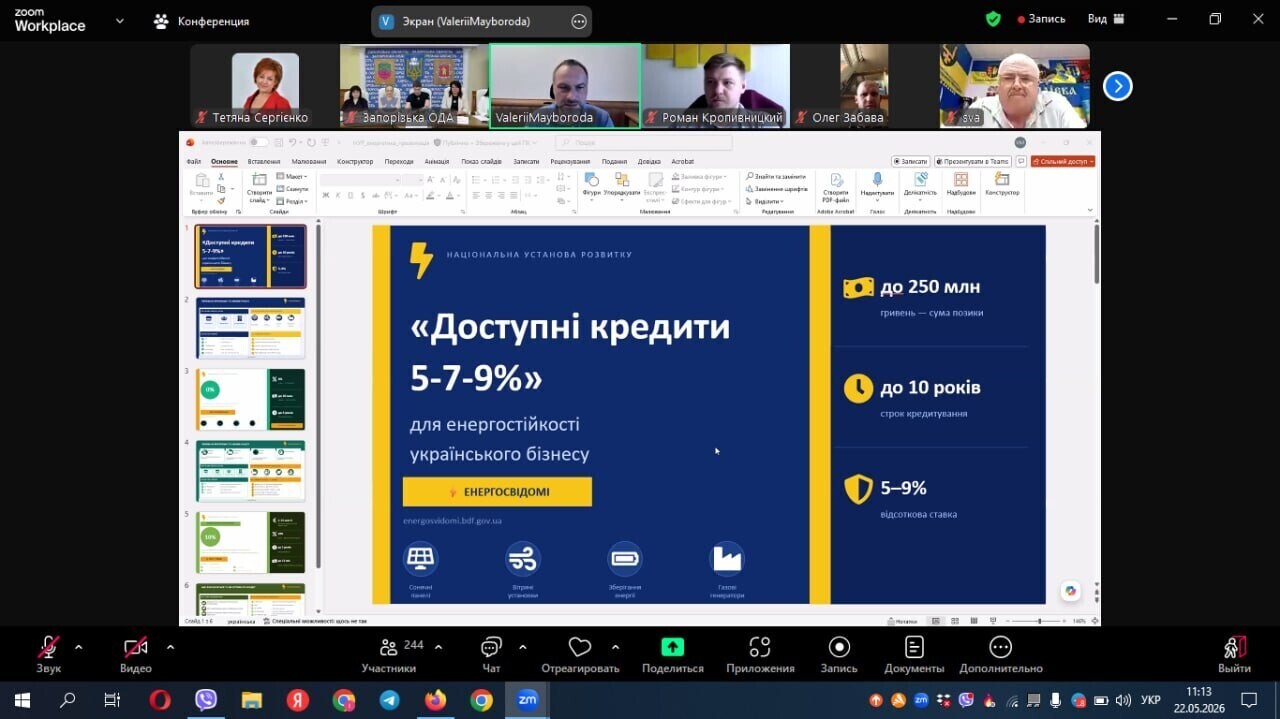Select slide 4 thumbnail

251,471
